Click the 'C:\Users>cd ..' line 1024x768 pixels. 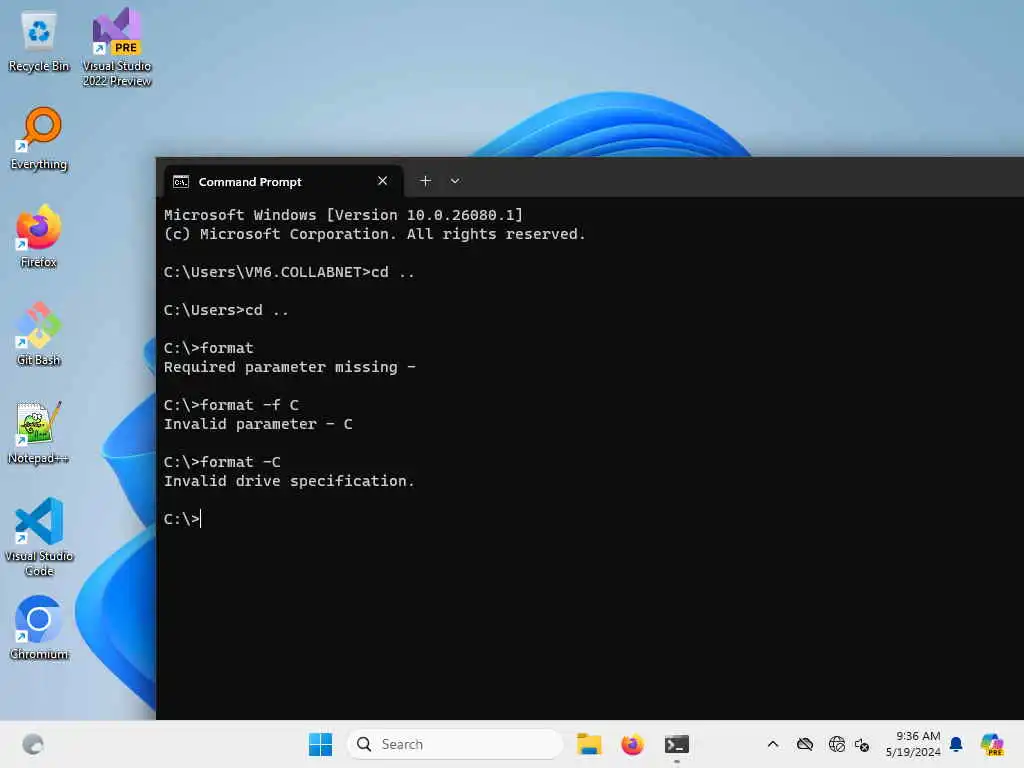226,310
